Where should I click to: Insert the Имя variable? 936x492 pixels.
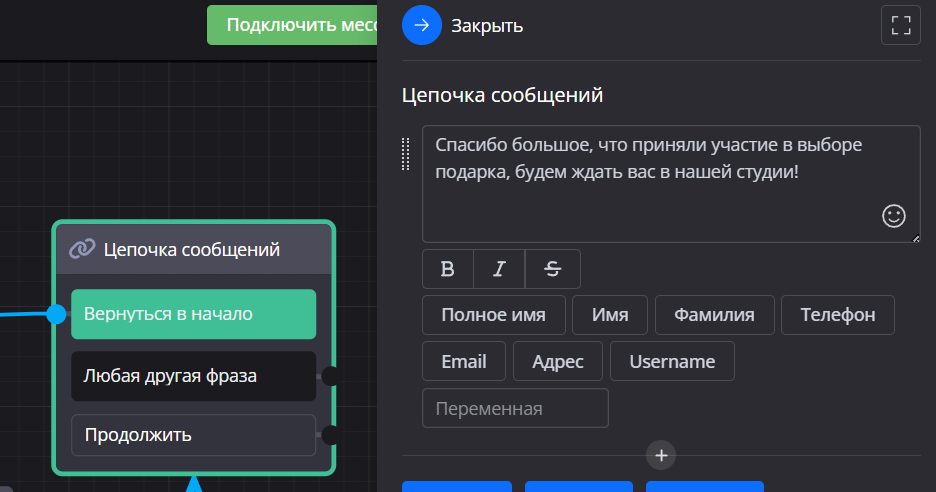(x=610, y=315)
